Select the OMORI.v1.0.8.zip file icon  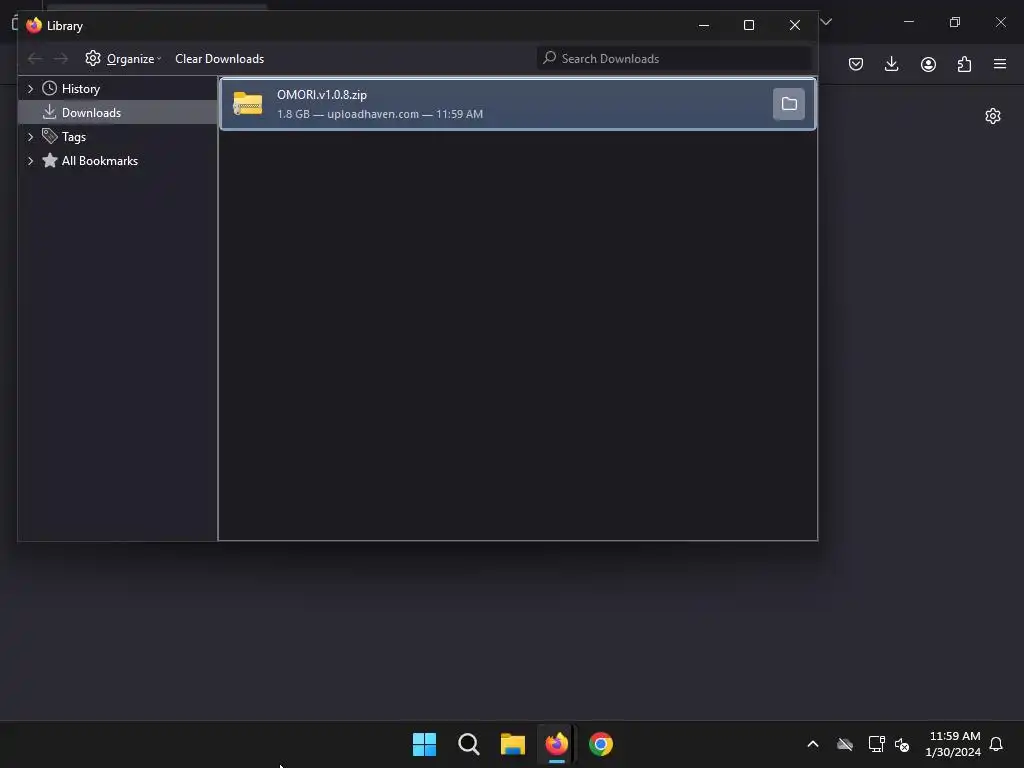tap(248, 104)
